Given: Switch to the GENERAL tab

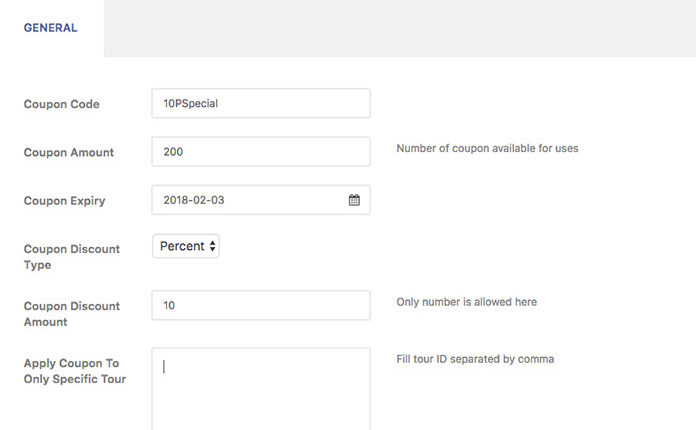Looking at the screenshot, I should 50,28.
